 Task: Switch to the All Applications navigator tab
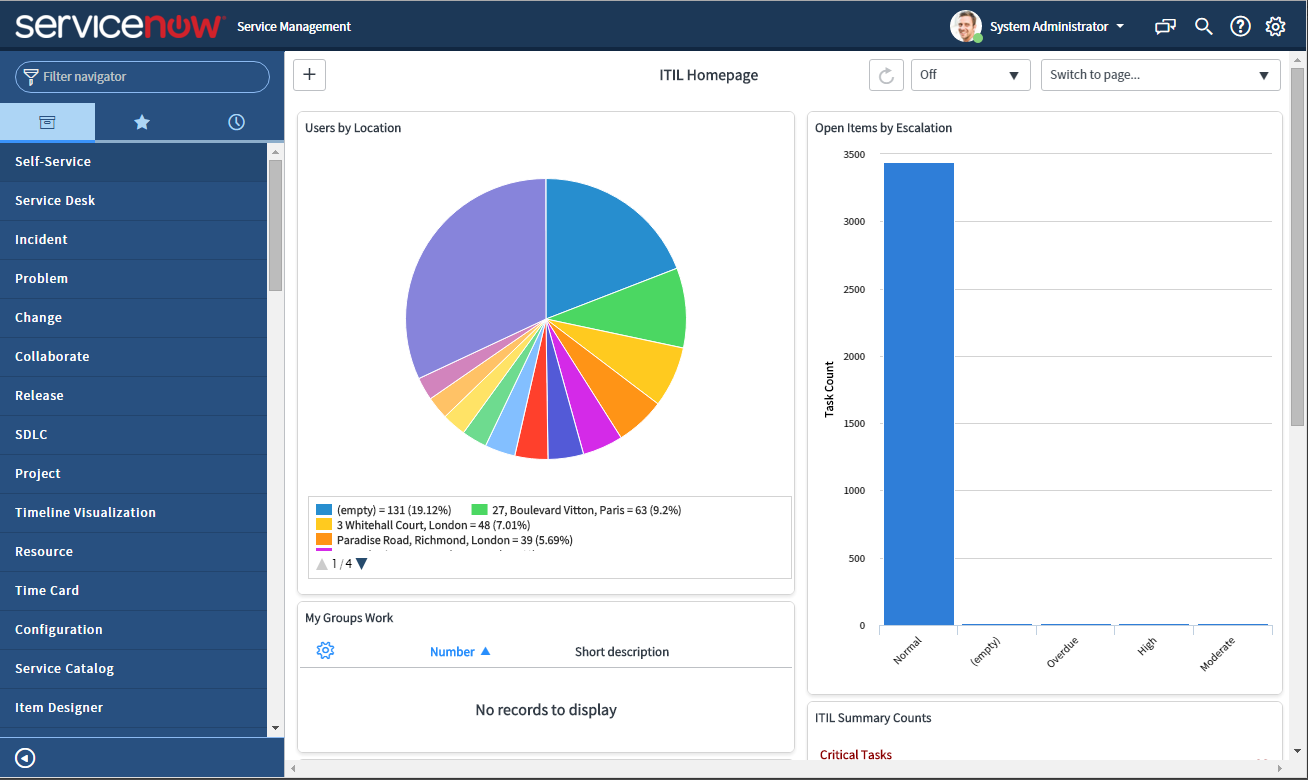click(47, 121)
